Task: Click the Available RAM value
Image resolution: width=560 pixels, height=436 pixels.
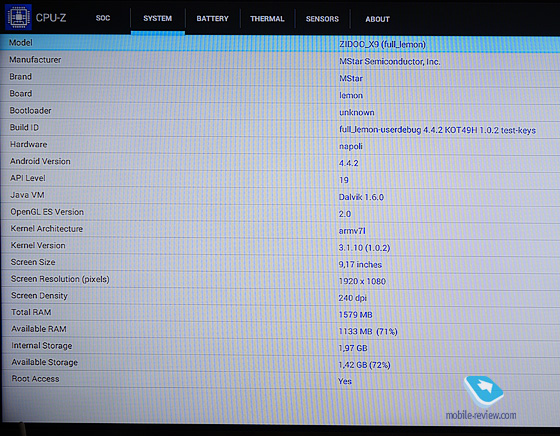Action: [x=368, y=331]
